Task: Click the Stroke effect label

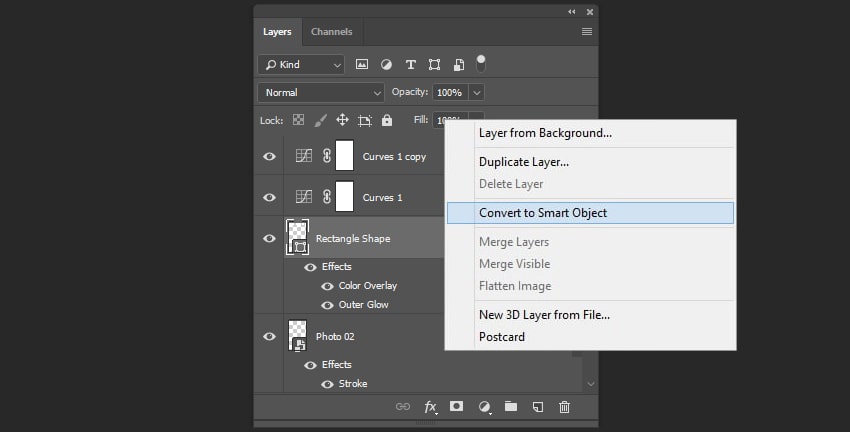Action: tap(353, 384)
